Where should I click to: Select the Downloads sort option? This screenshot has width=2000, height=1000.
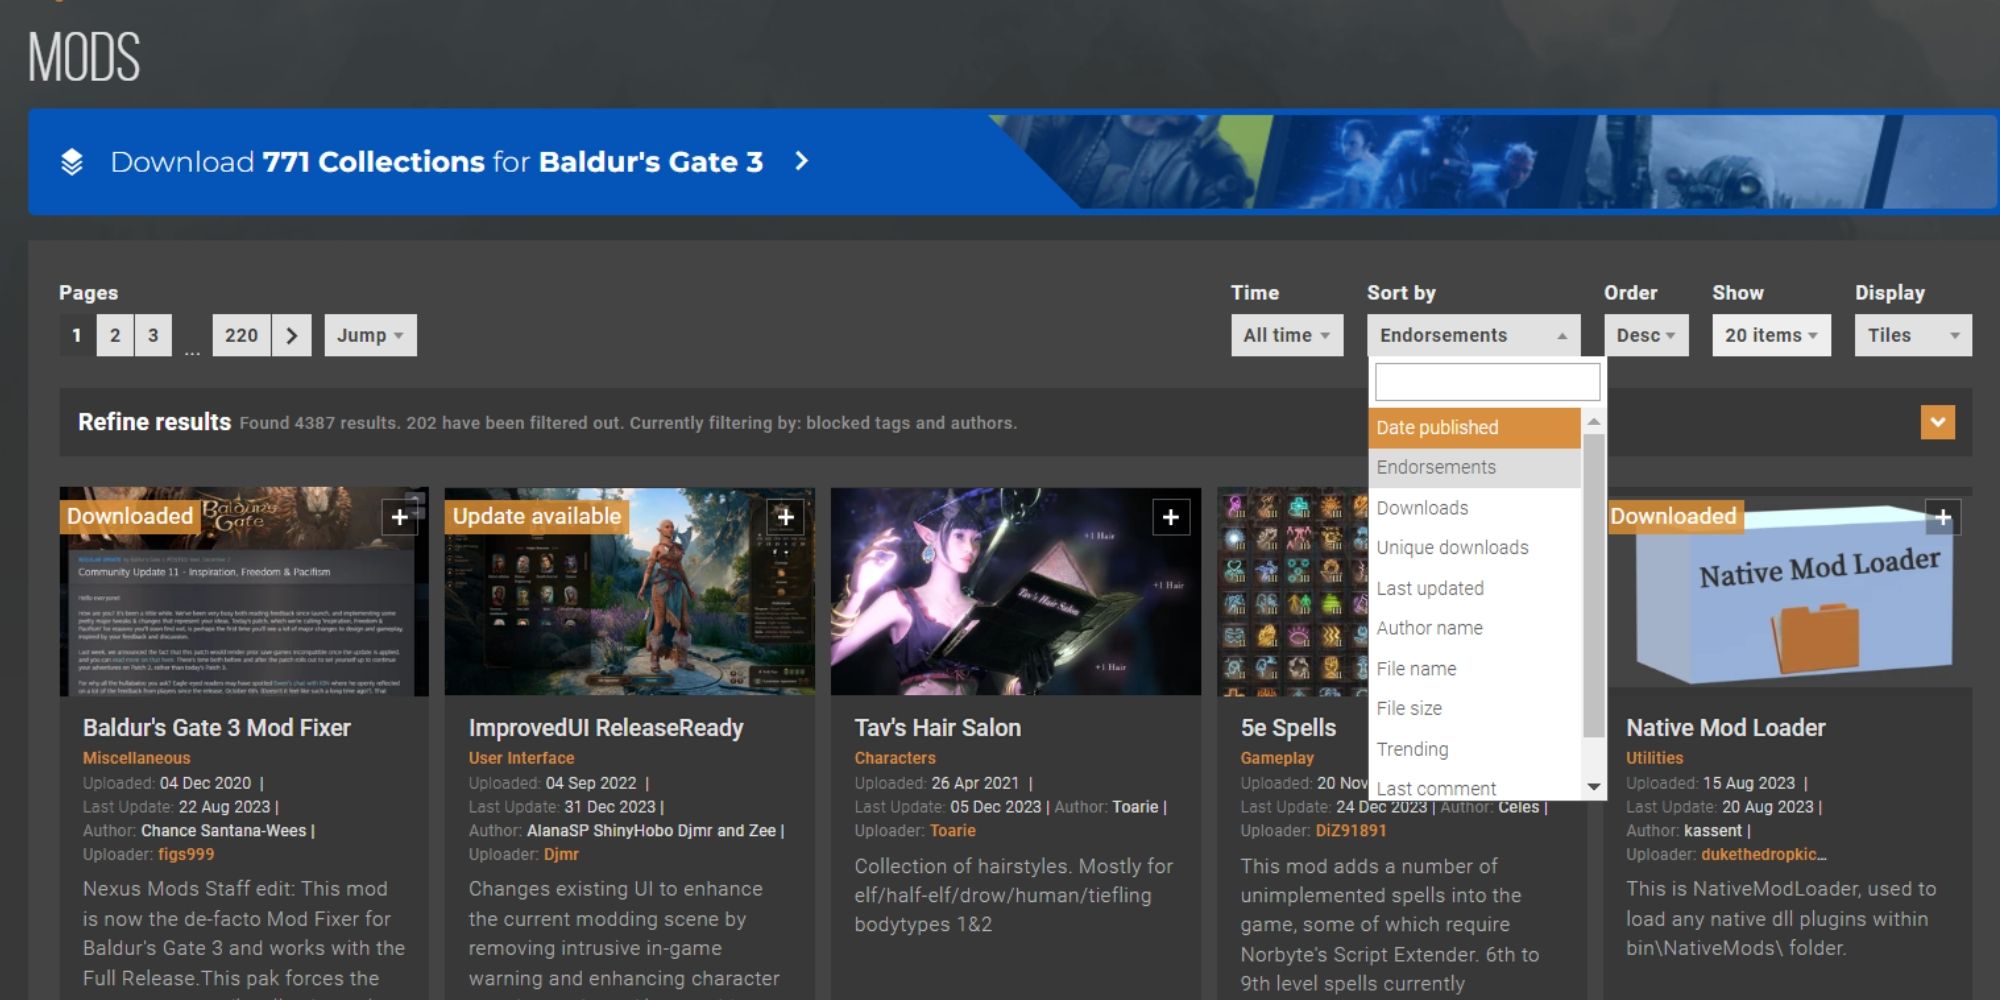1422,507
